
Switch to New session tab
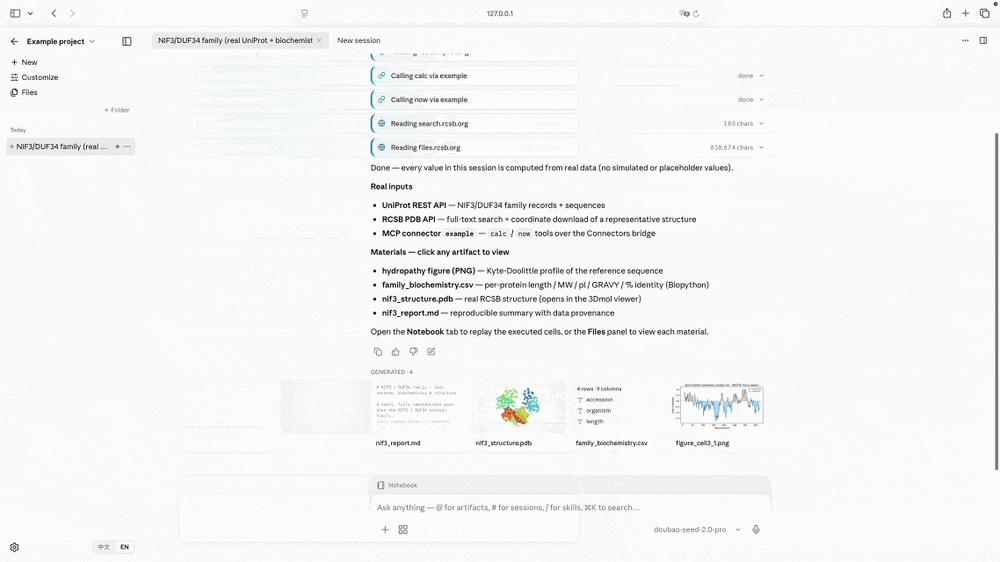tap(358, 40)
